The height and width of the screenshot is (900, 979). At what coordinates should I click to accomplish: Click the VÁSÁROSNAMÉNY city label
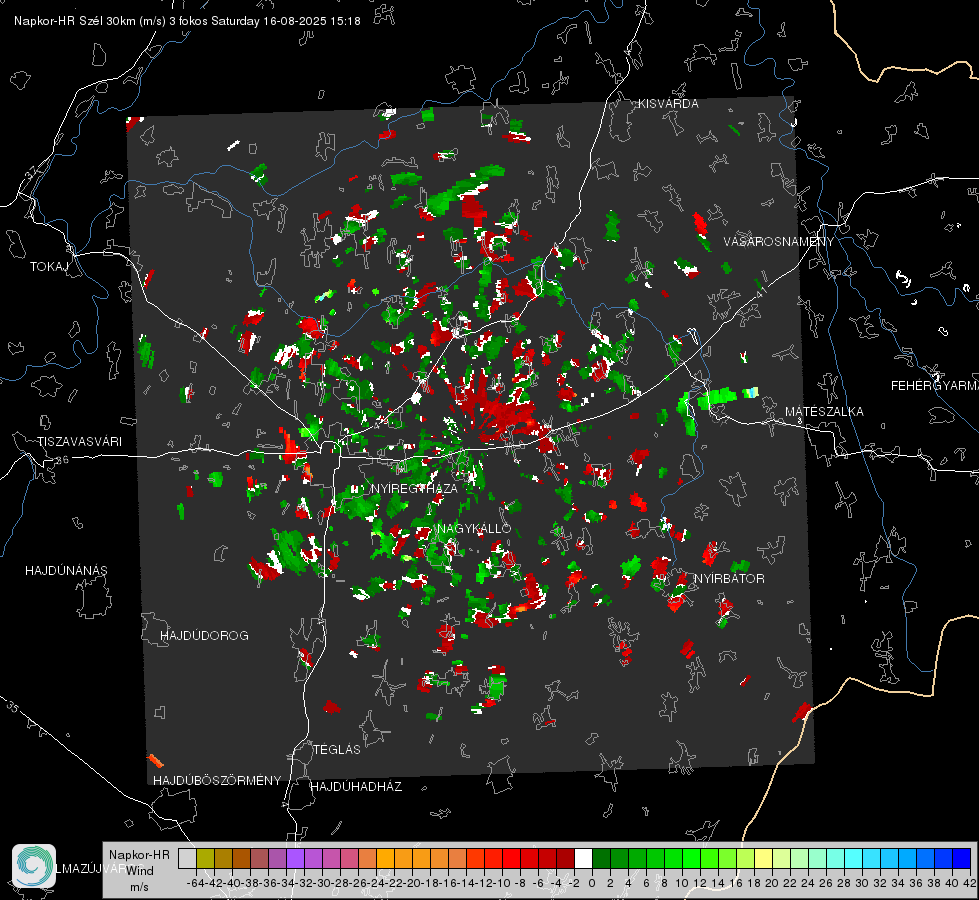[779, 242]
